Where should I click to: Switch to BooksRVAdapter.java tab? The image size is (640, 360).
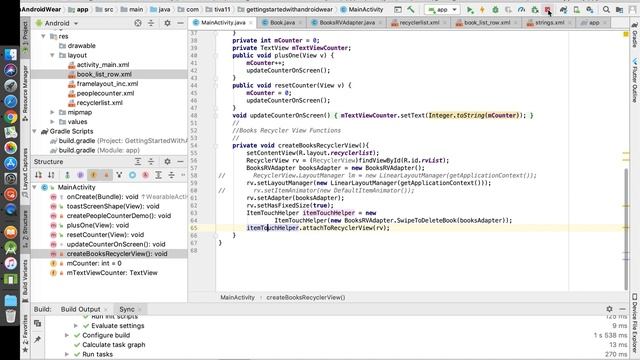[x=347, y=22]
